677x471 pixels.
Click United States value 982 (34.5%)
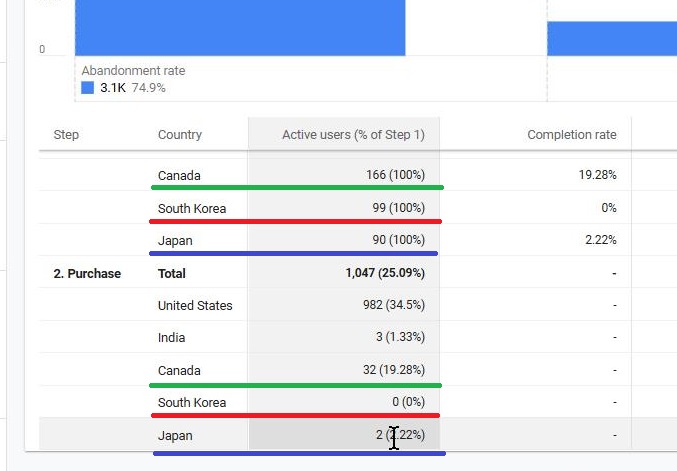[394, 305]
